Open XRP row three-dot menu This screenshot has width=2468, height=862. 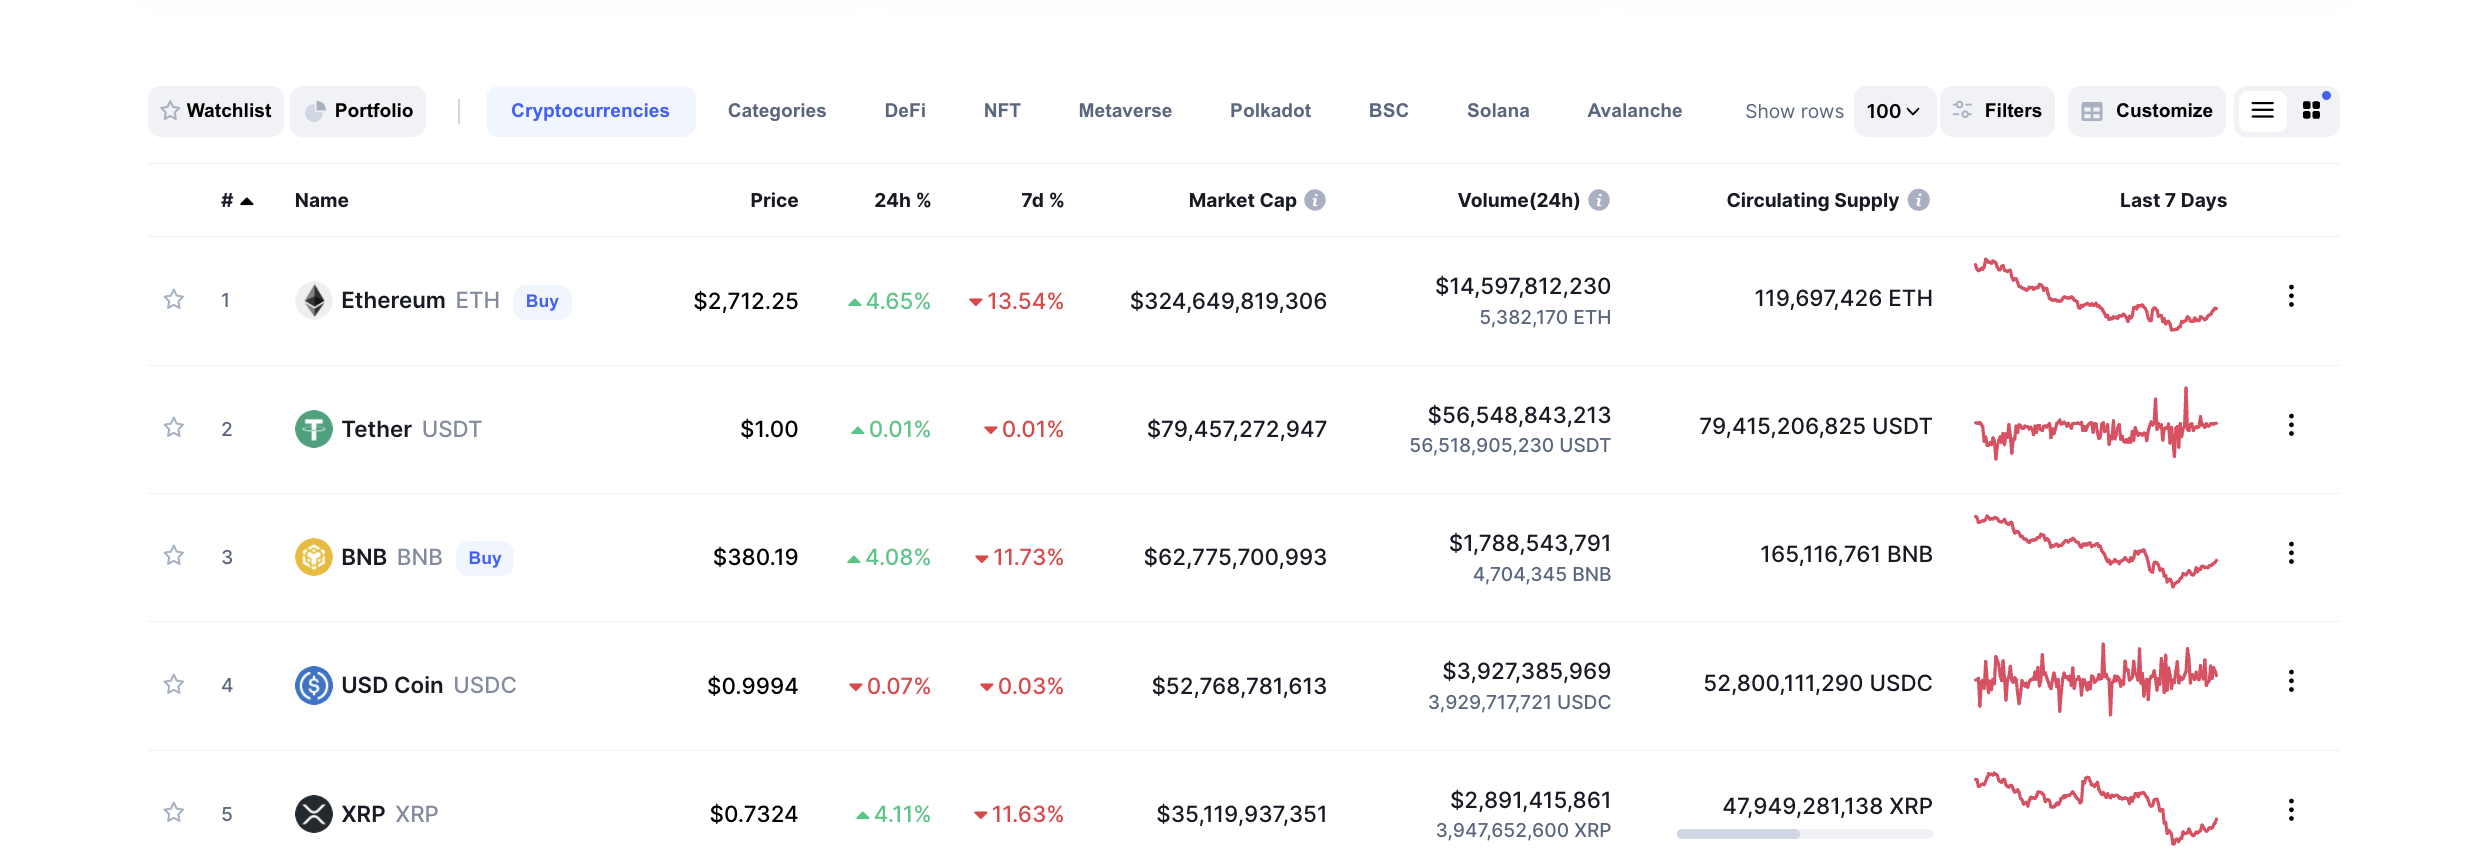coord(2291,810)
